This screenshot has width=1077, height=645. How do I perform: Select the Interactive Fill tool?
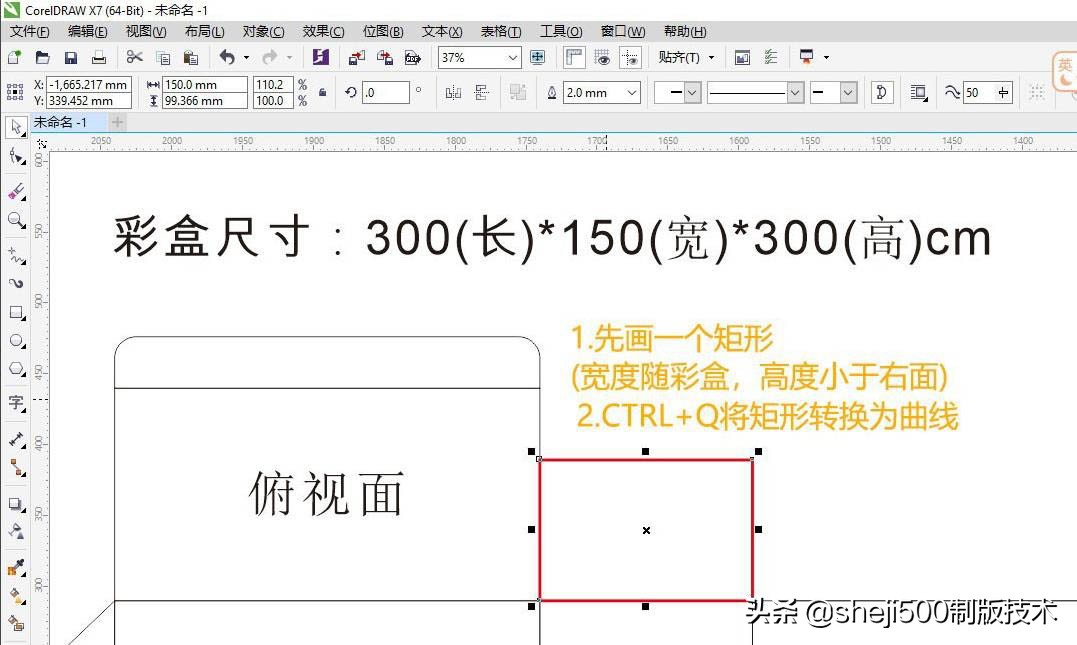click(16, 596)
